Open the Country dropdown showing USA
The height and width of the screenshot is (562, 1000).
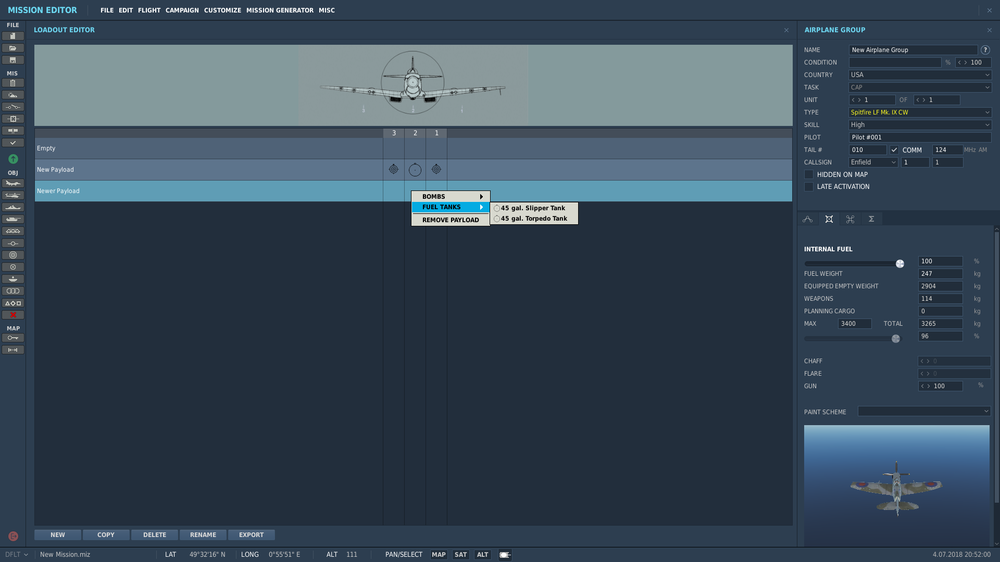pos(920,75)
